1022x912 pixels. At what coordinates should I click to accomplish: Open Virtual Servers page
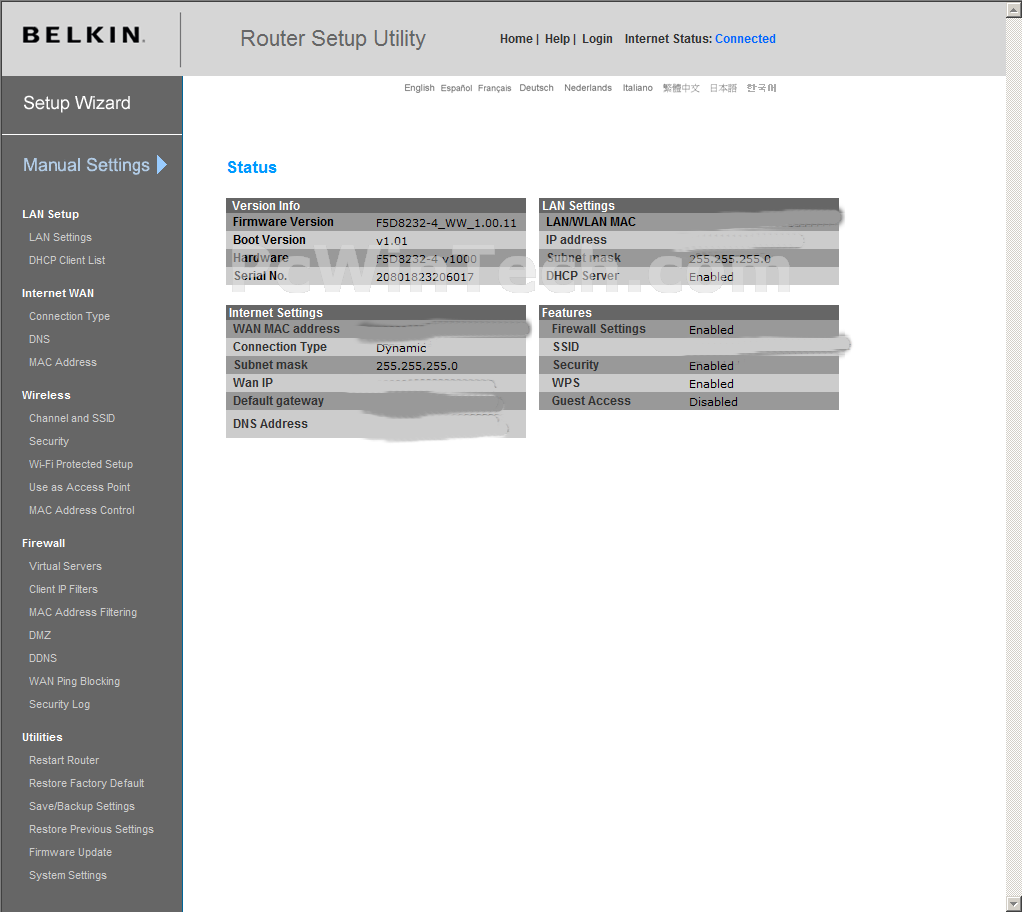(x=65, y=566)
